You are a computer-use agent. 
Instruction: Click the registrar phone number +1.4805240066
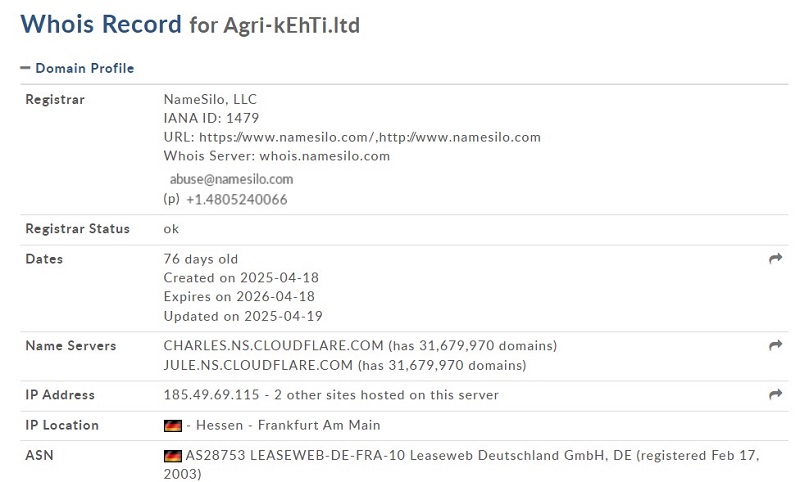pos(237,199)
